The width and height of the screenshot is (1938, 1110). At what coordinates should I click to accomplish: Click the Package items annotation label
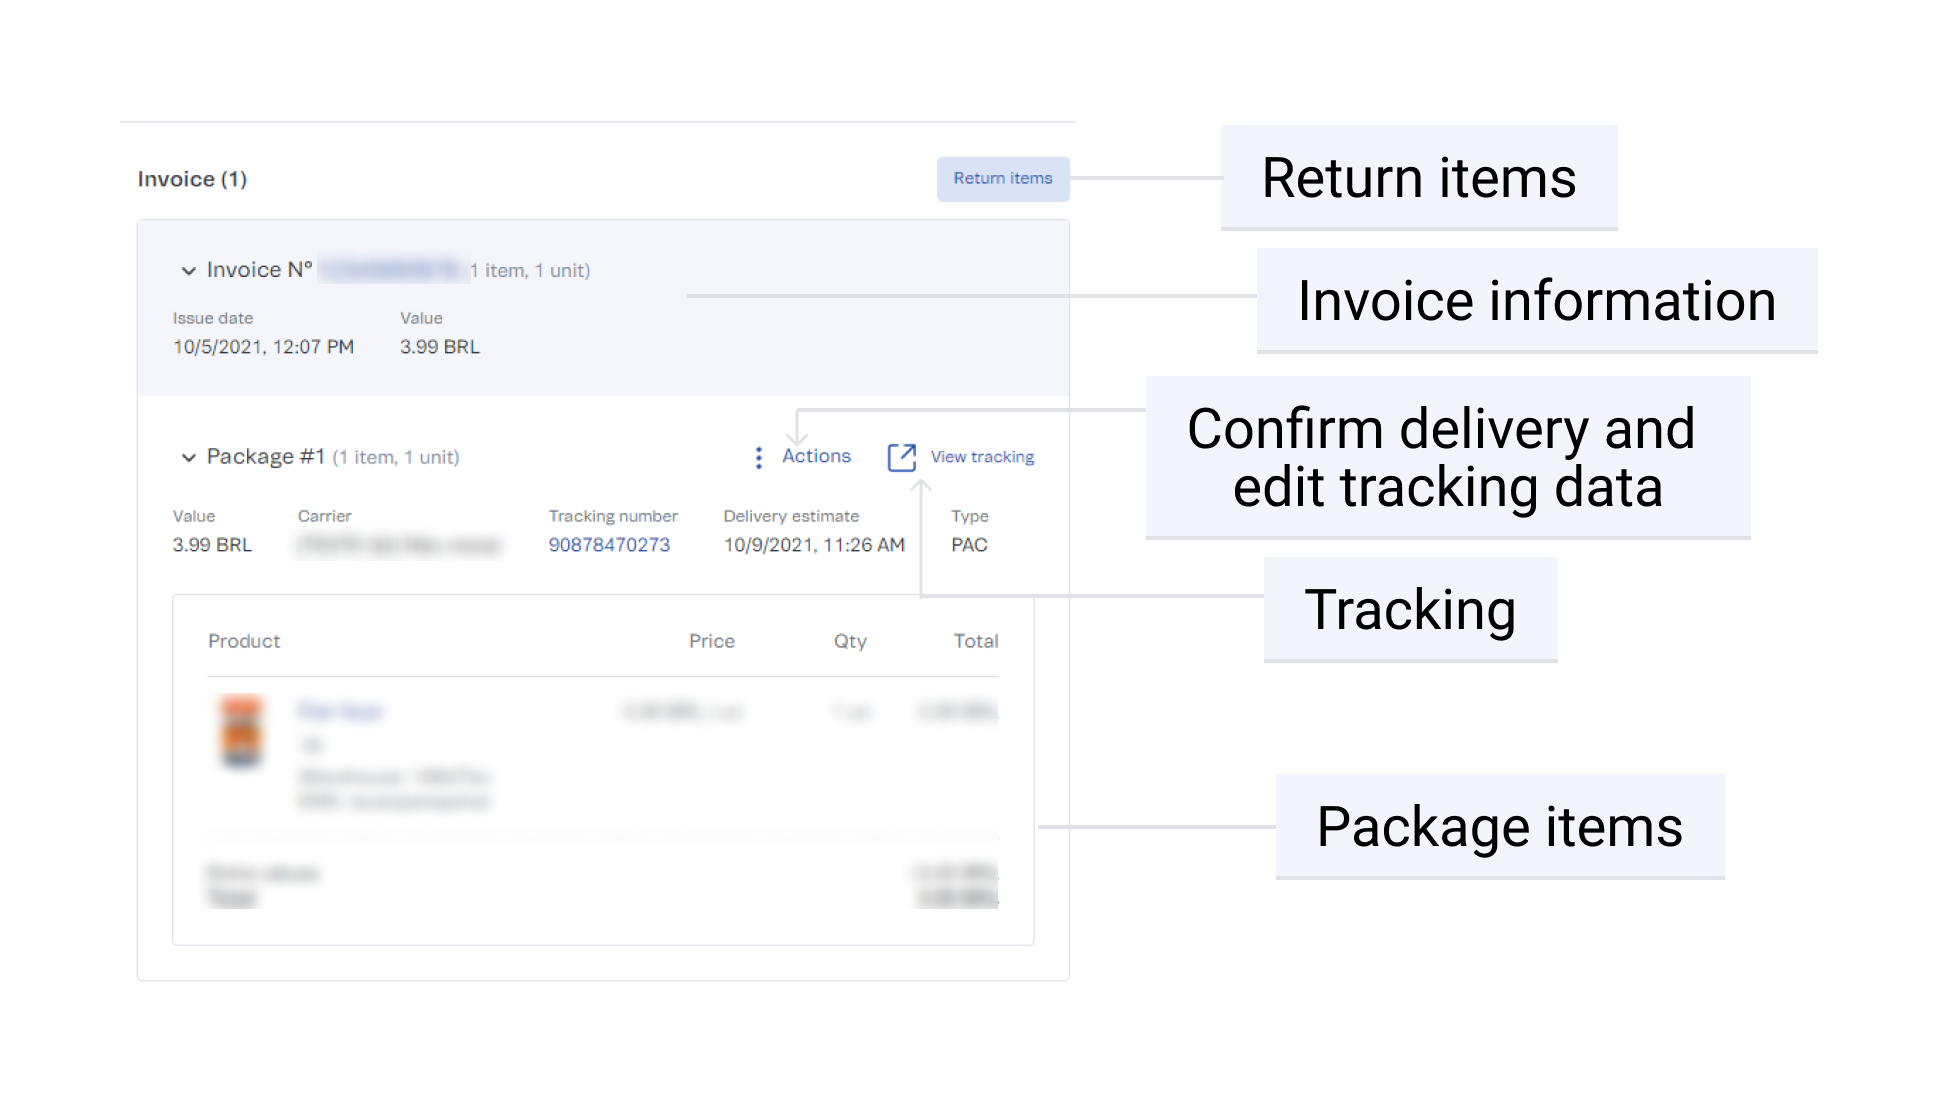tap(1499, 827)
